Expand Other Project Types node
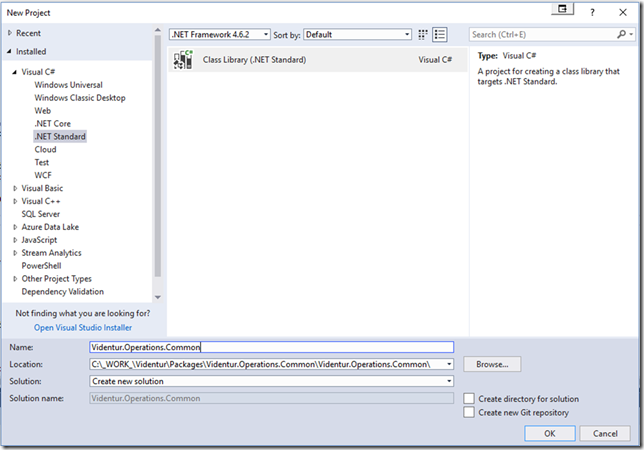644x450 pixels. [15, 279]
